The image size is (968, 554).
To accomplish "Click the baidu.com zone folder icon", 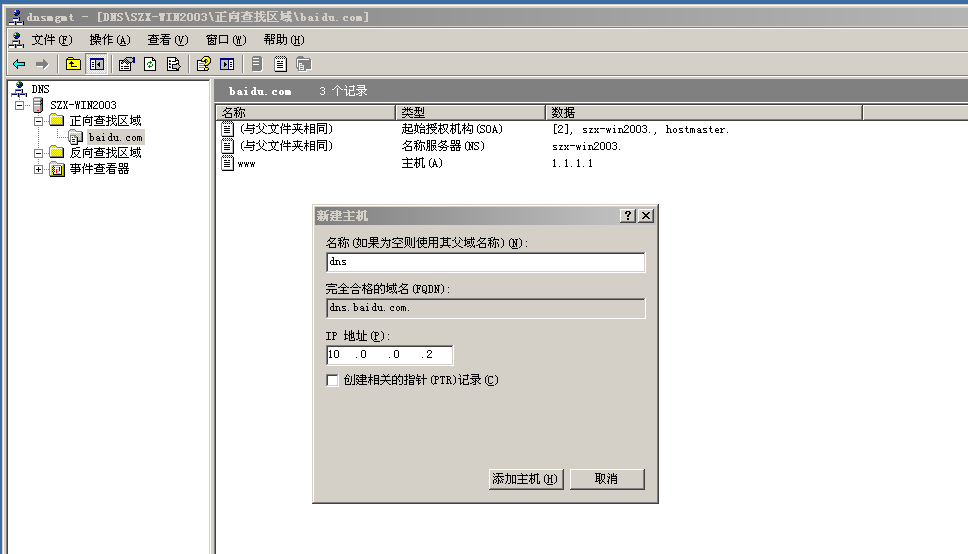I will click(x=75, y=137).
